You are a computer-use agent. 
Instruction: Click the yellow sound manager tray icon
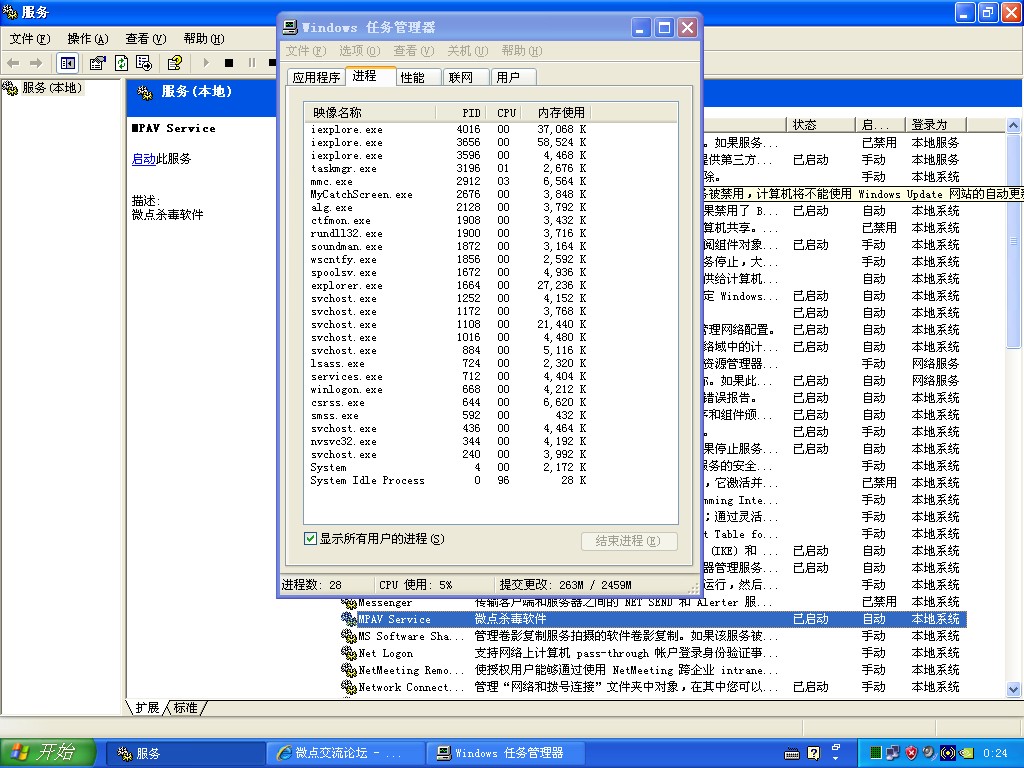coord(947,754)
